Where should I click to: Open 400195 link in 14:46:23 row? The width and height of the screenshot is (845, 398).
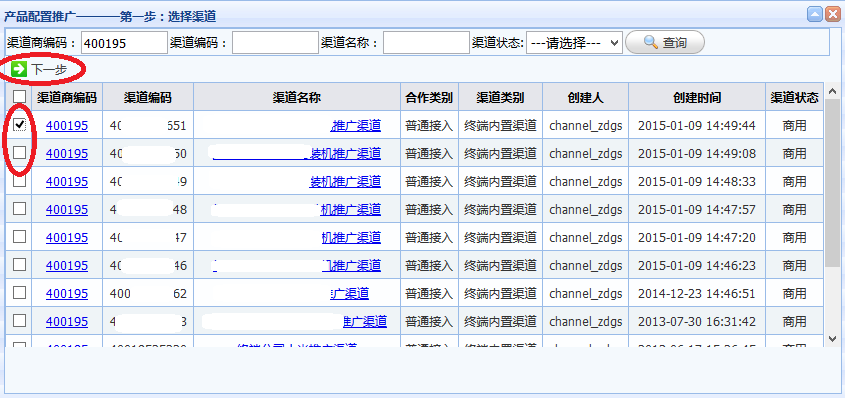[x=67, y=265]
